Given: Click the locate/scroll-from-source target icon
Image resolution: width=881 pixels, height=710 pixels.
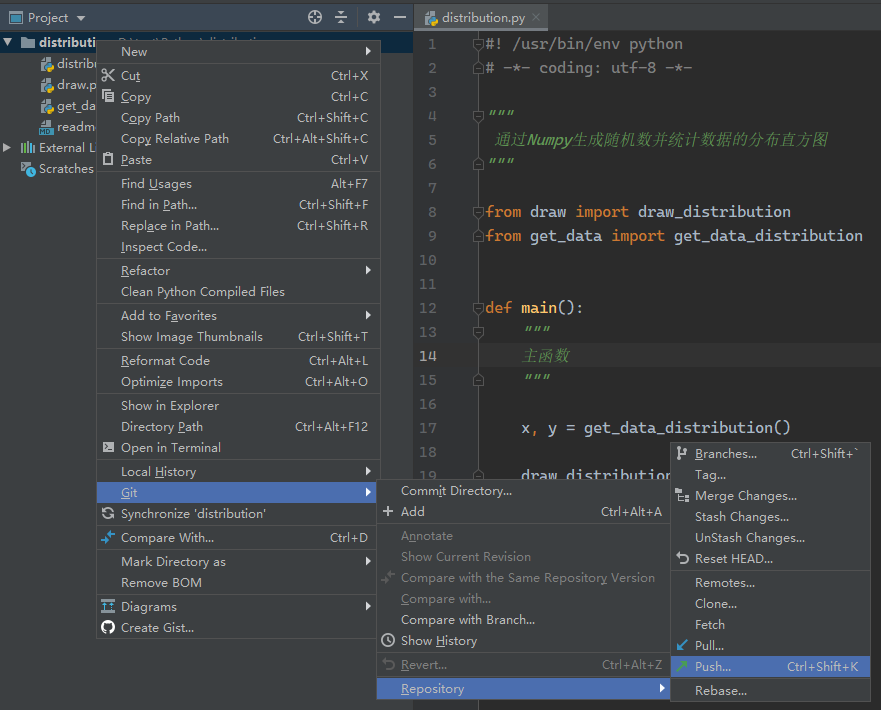Looking at the screenshot, I should 315,17.
